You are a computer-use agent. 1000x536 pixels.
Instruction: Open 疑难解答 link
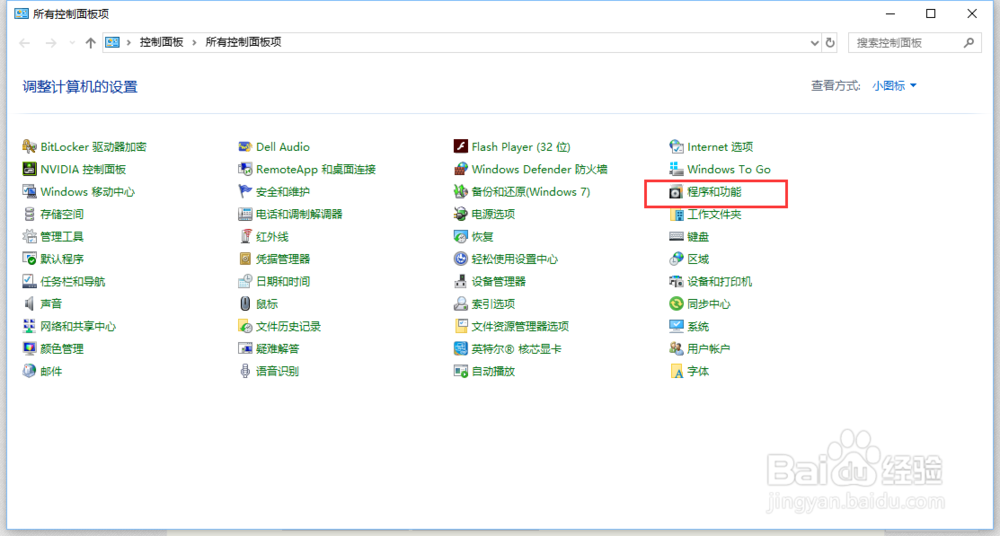point(277,348)
